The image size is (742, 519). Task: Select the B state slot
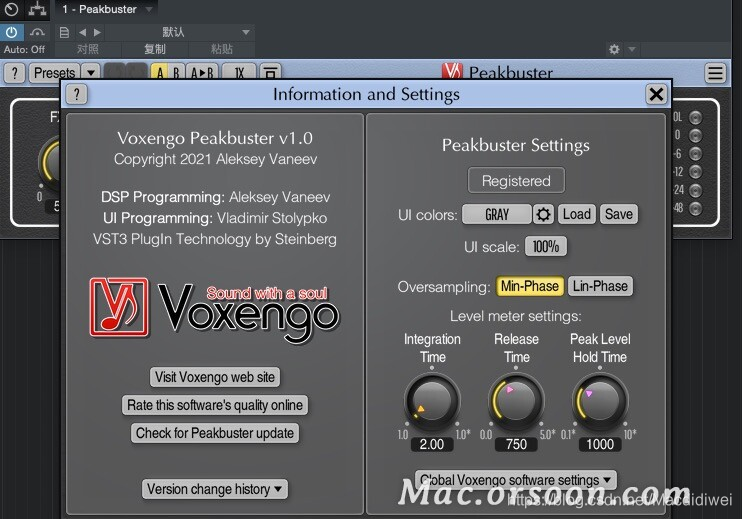pos(176,73)
